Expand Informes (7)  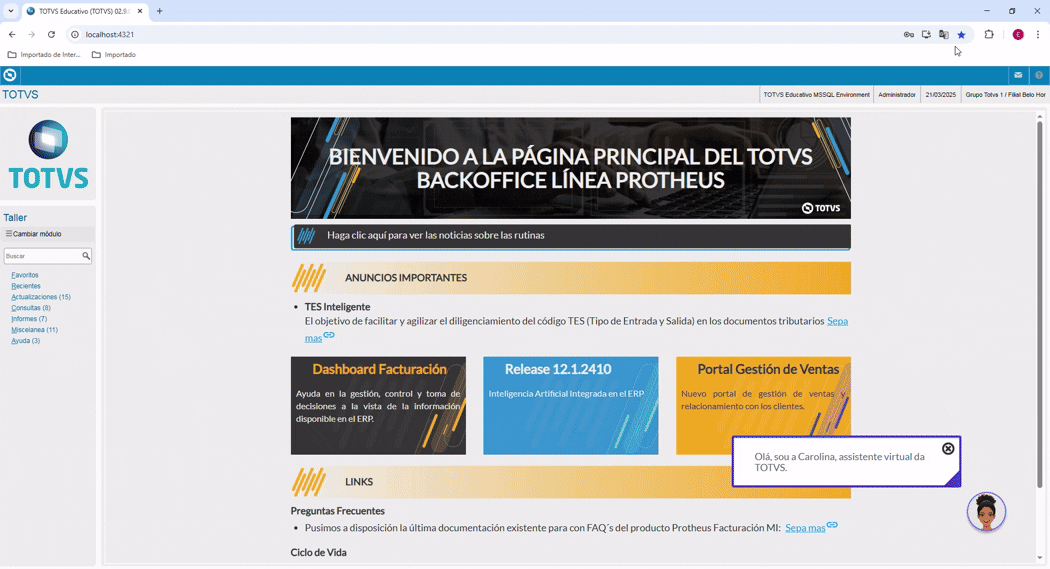point(29,319)
